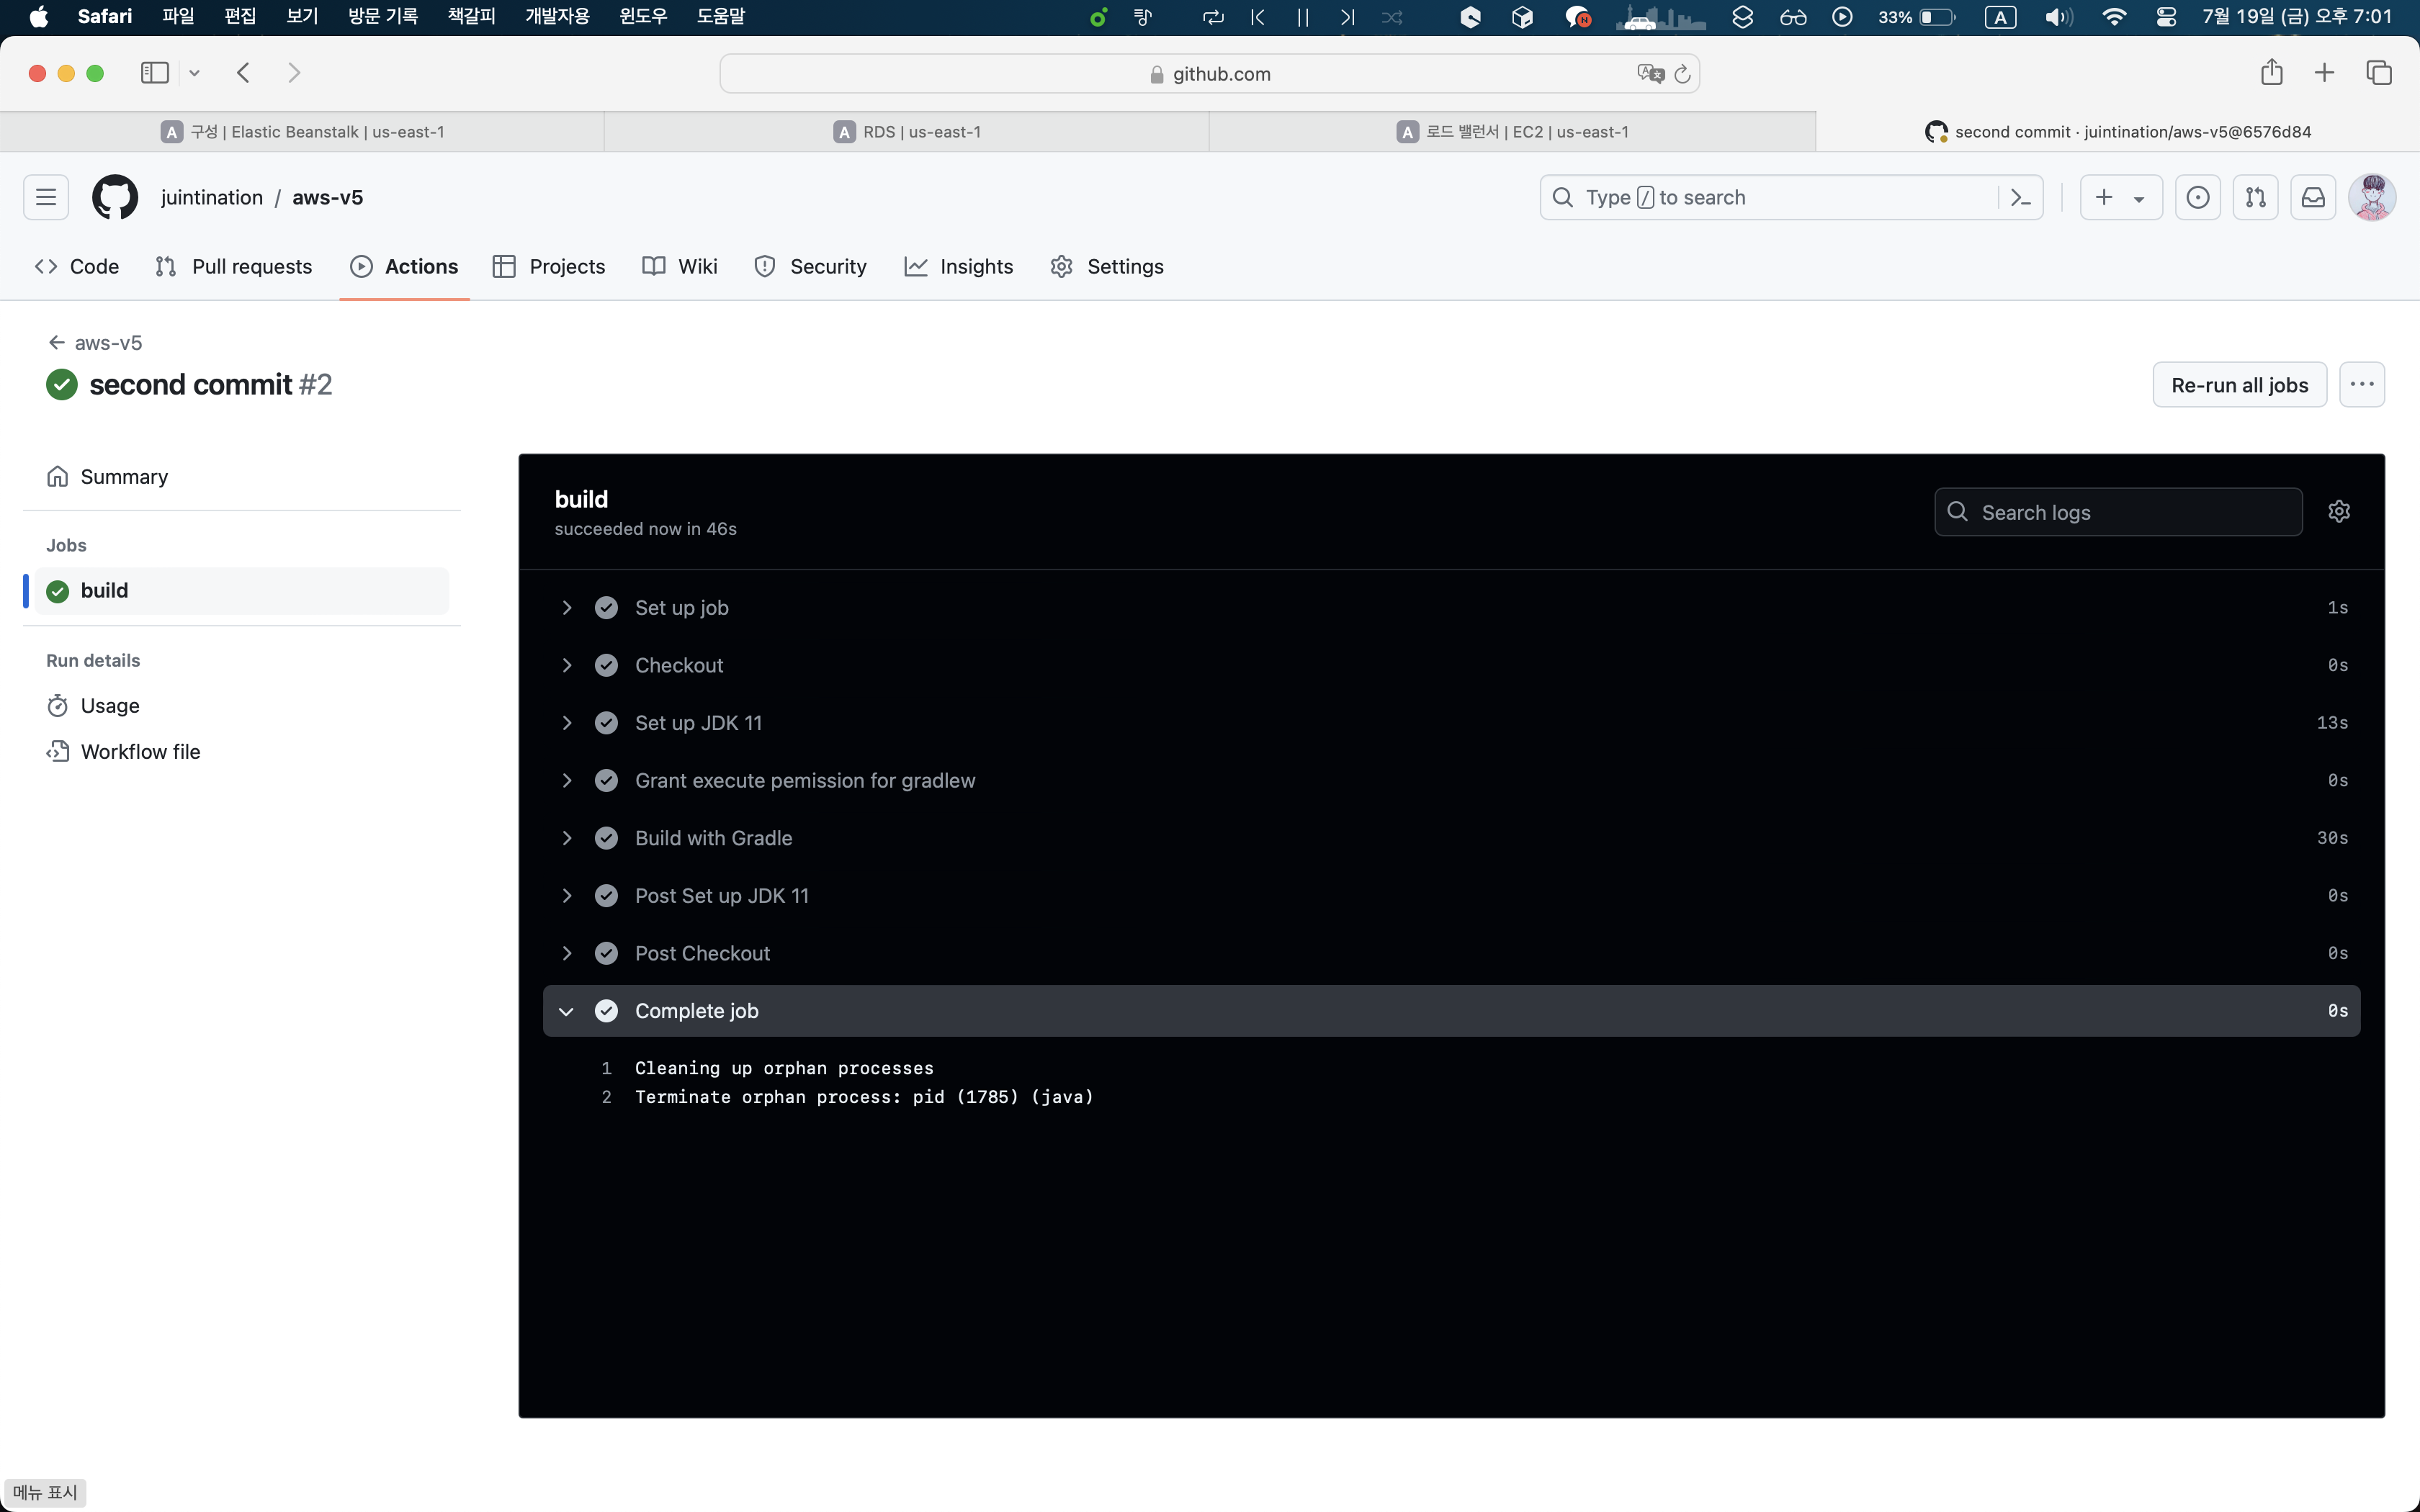Click the GitHub logo icon
Screen dimensions: 2420x1512
coord(115,197)
